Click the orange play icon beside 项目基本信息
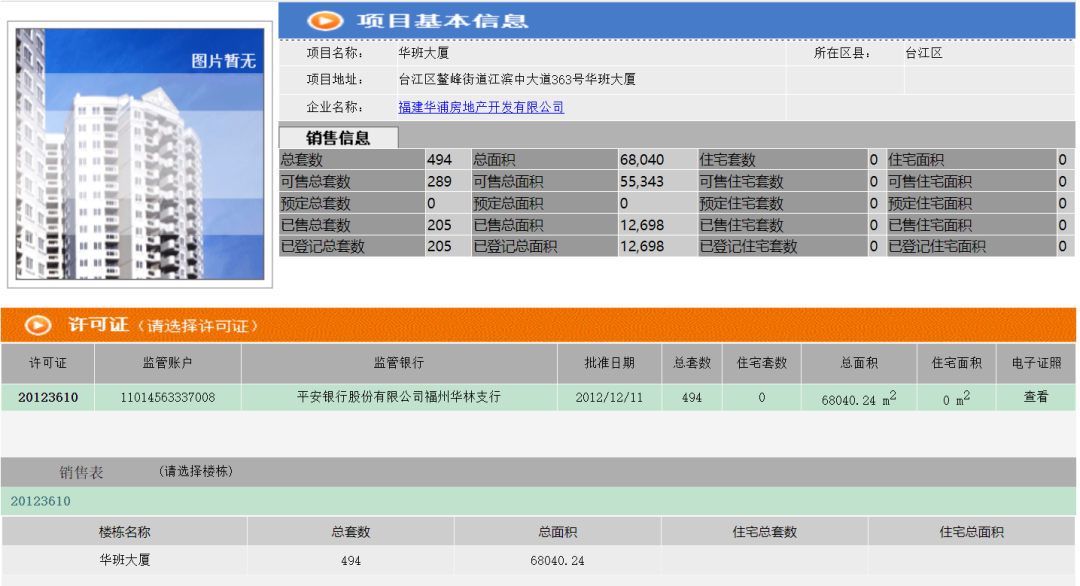 (325, 21)
